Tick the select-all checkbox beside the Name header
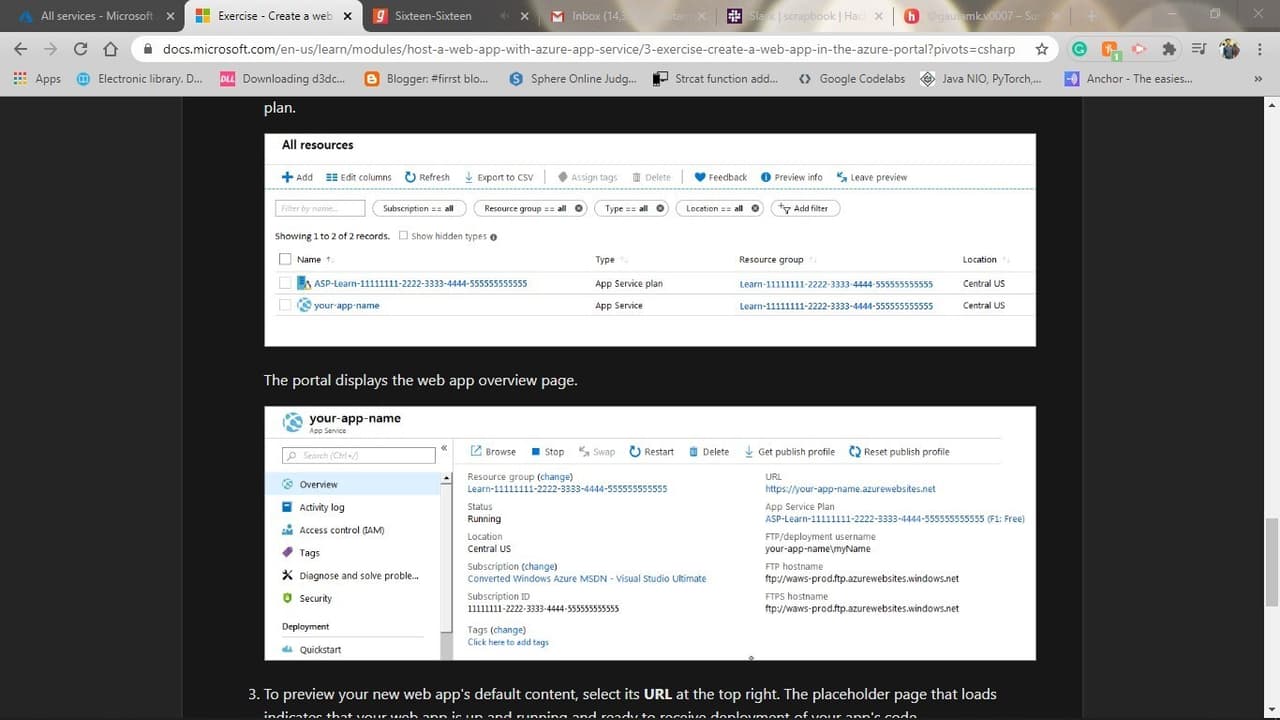 coord(285,259)
